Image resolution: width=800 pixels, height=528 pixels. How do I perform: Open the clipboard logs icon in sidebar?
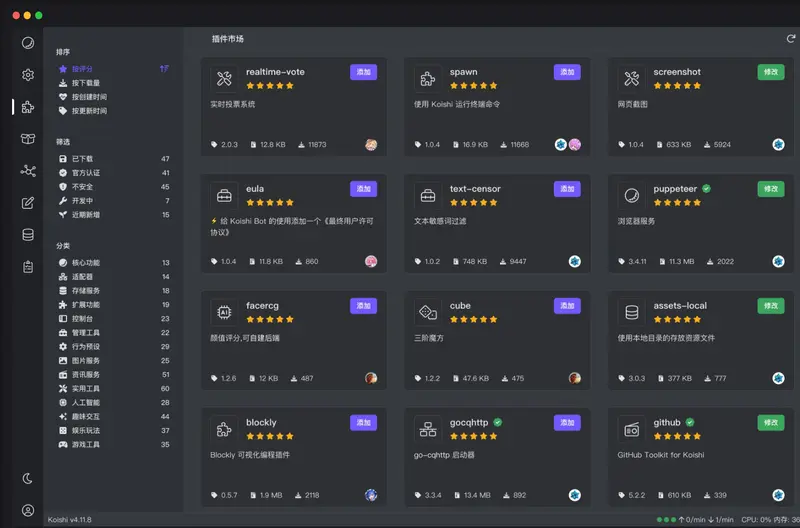click(x=28, y=267)
